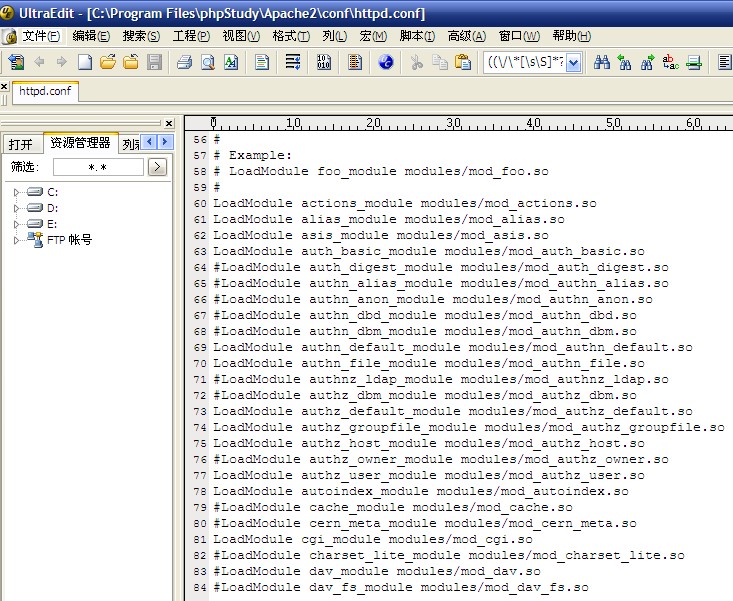This screenshot has width=733, height=601.
Task: Close the file explorer side panel
Action: [x=169, y=123]
